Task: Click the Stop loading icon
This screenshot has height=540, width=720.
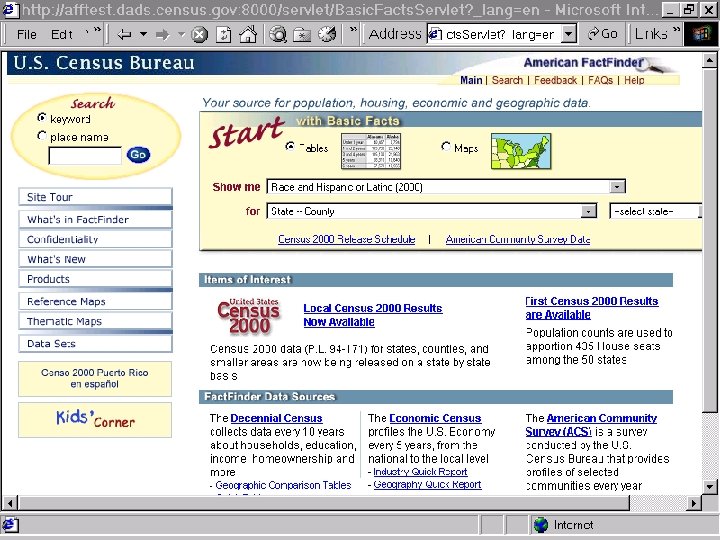Action: pyautogui.click(x=199, y=34)
